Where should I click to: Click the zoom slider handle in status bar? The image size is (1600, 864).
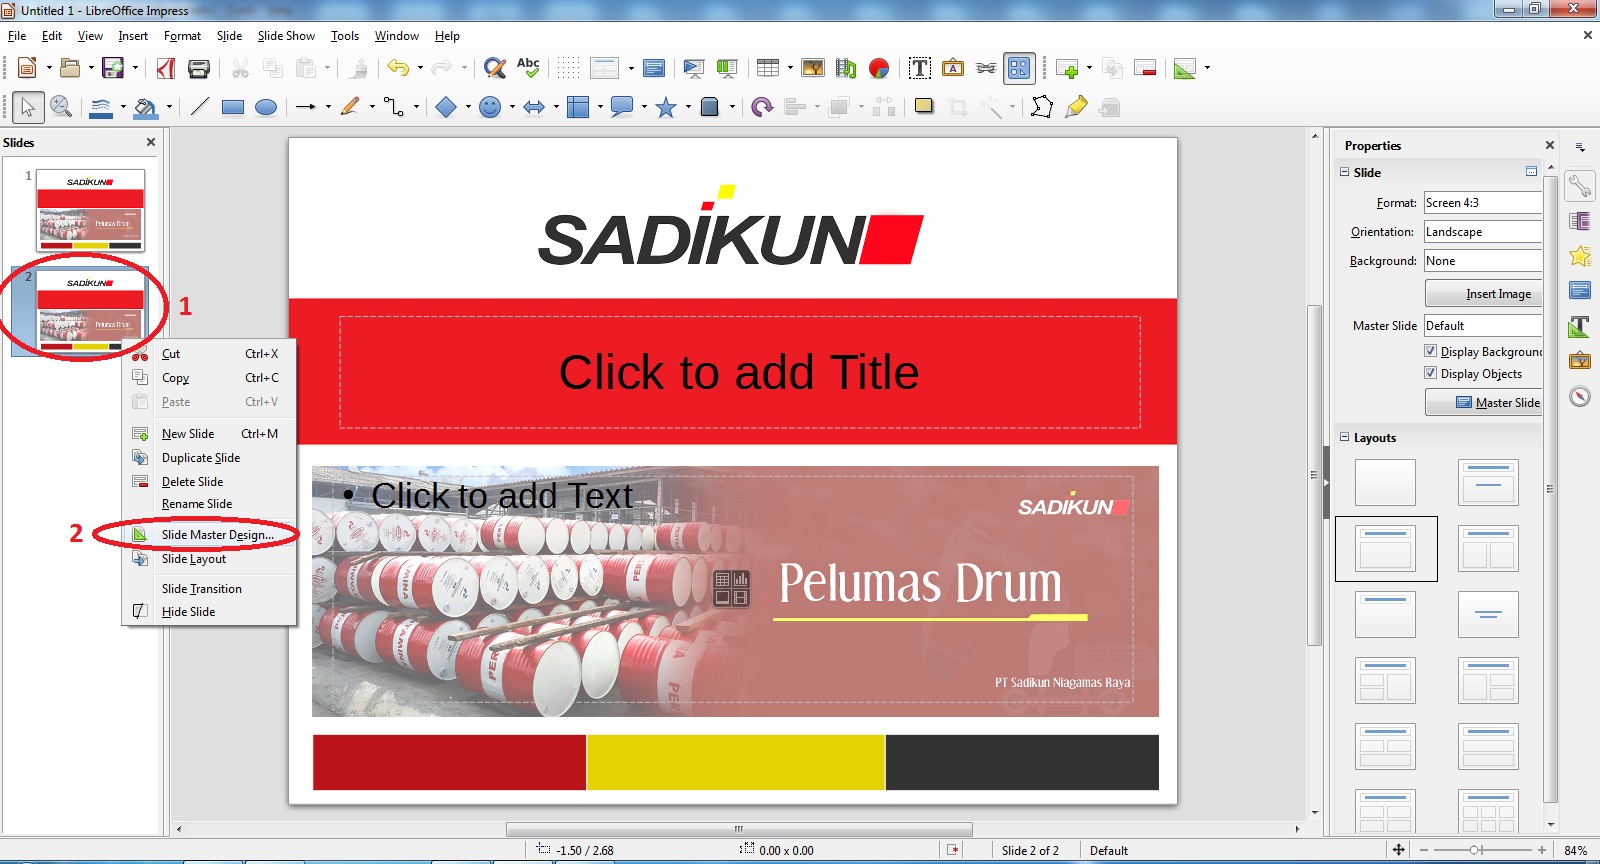coord(1475,850)
